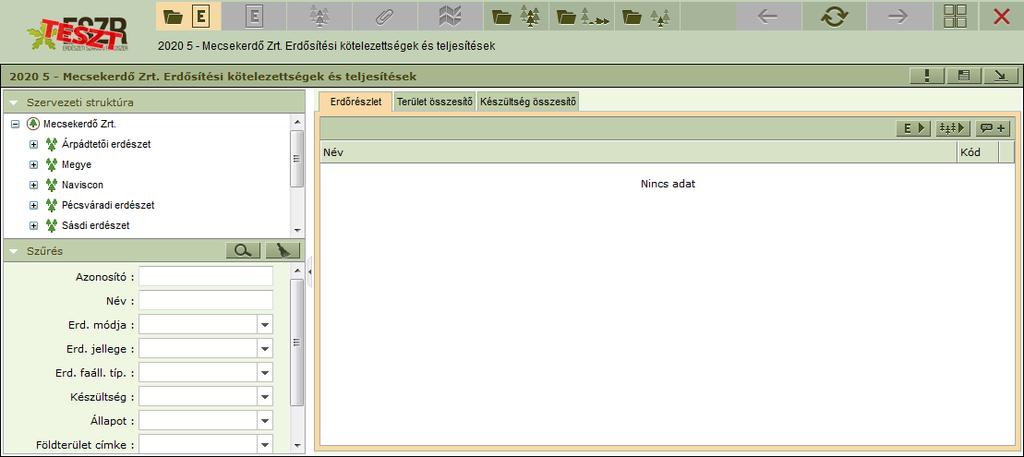Image resolution: width=1024 pixels, height=457 pixels.
Task: Click the exclamation mark button in title bar
Action: 927,76
